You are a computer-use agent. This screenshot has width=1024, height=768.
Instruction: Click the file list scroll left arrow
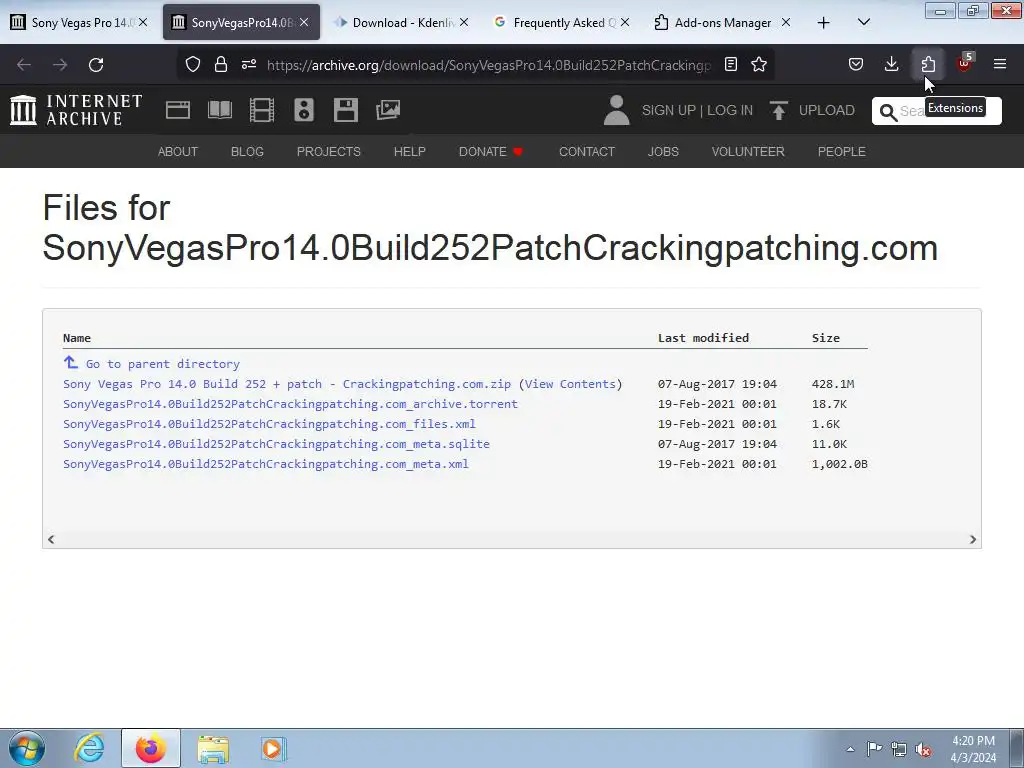pyautogui.click(x=51, y=539)
